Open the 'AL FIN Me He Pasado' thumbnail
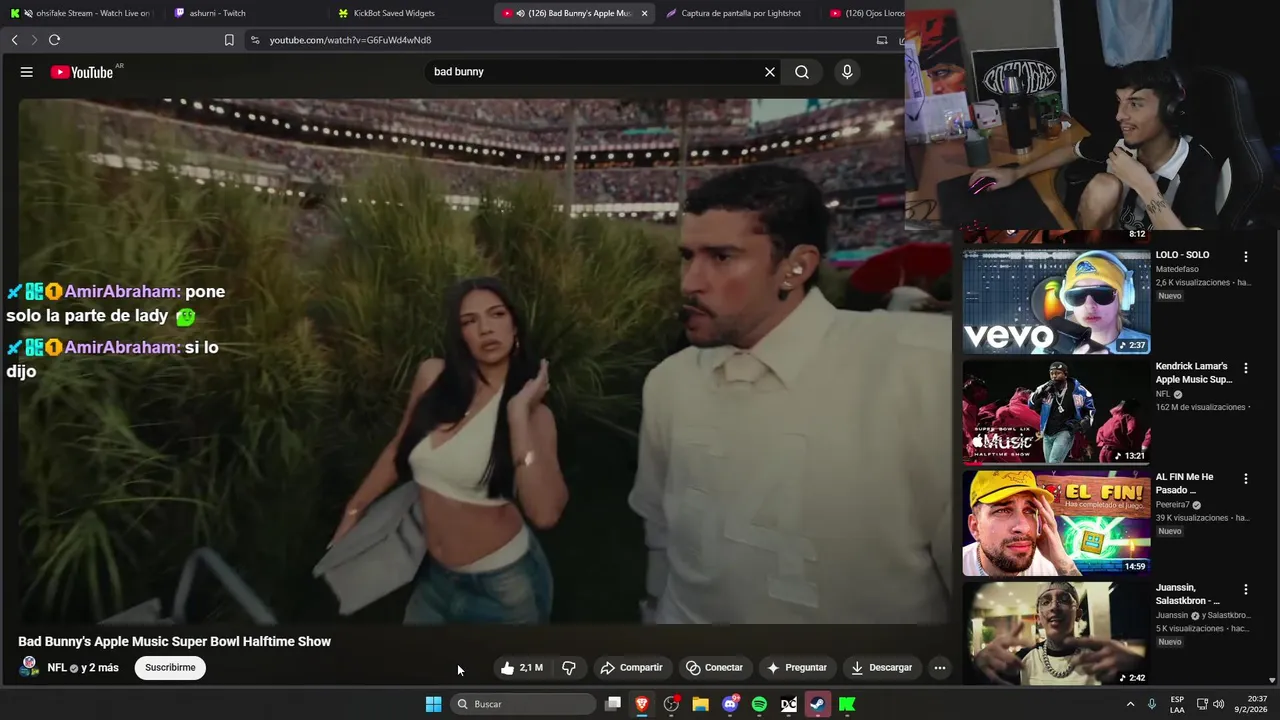The image size is (1280, 720). 1056,523
